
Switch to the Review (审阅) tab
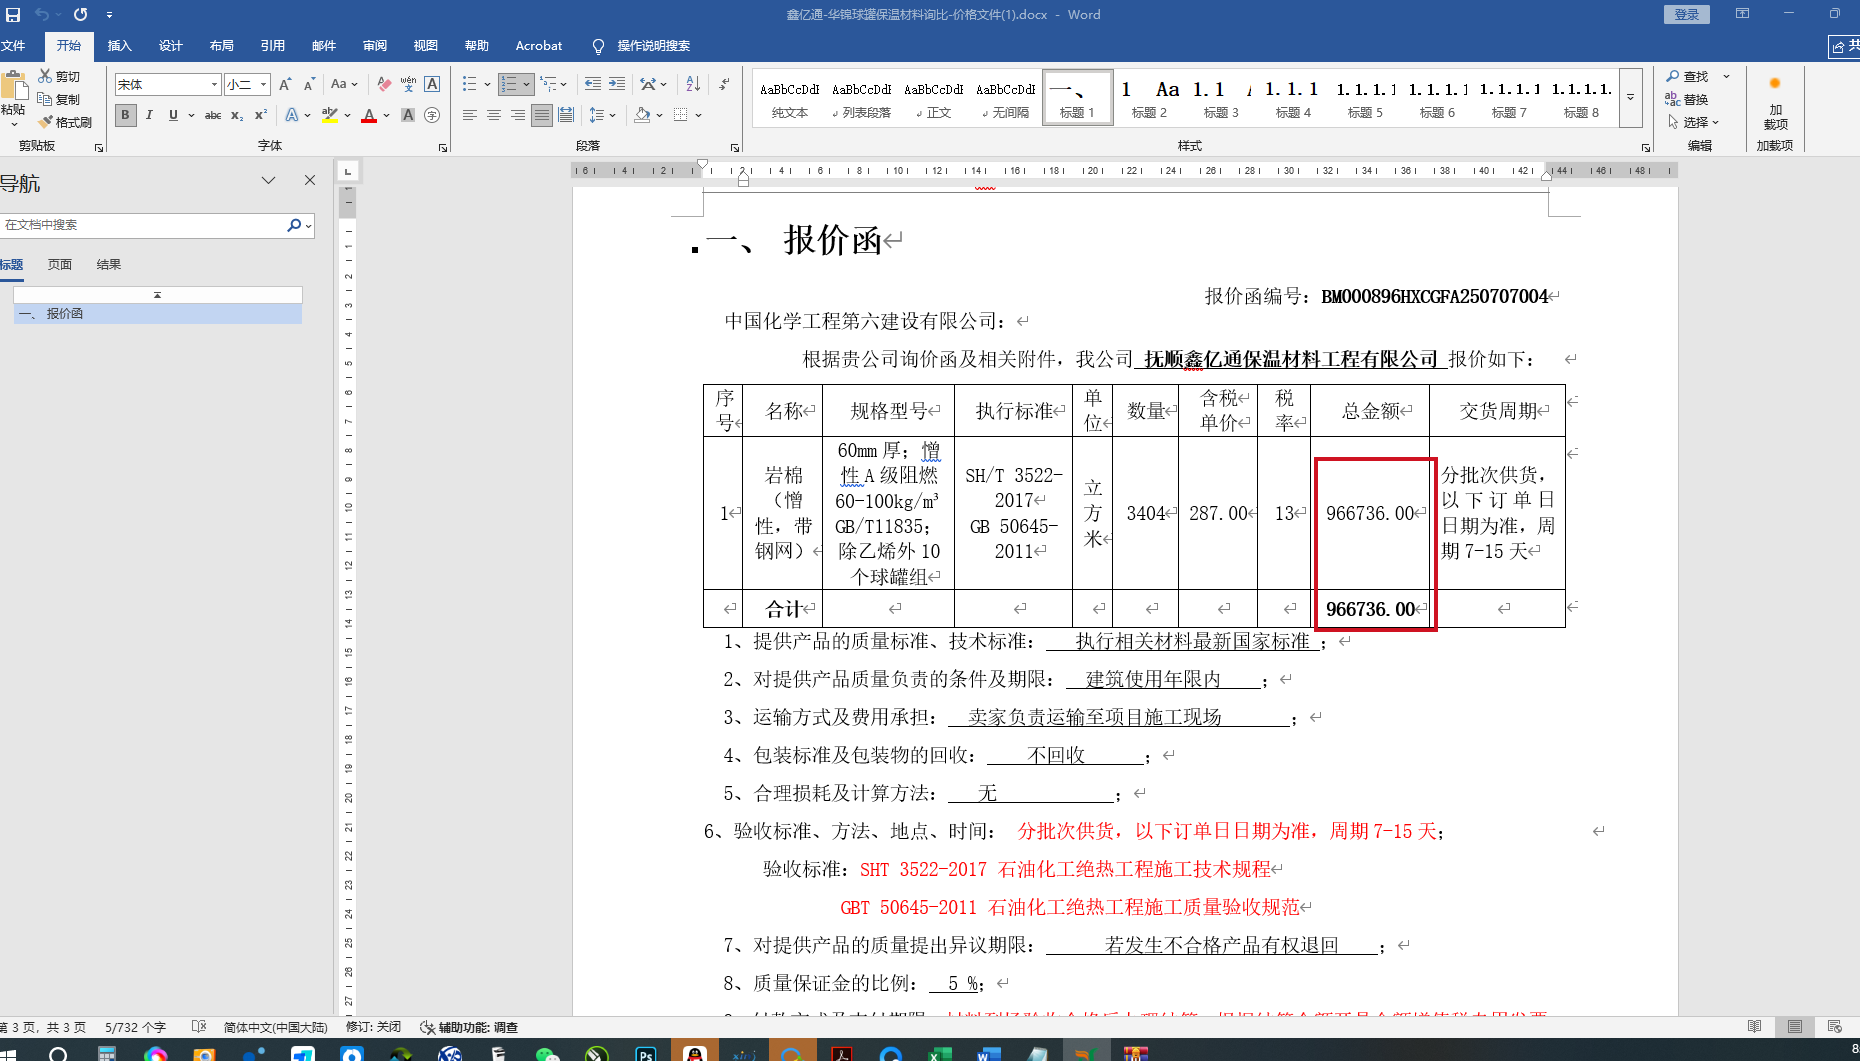(375, 46)
